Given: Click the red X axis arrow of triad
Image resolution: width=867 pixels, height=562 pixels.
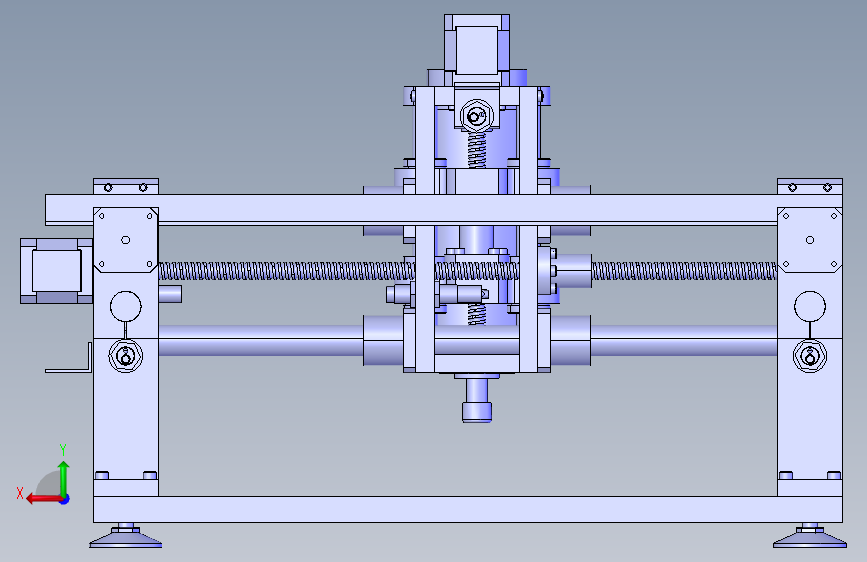Looking at the screenshot, I should [43, 499].
